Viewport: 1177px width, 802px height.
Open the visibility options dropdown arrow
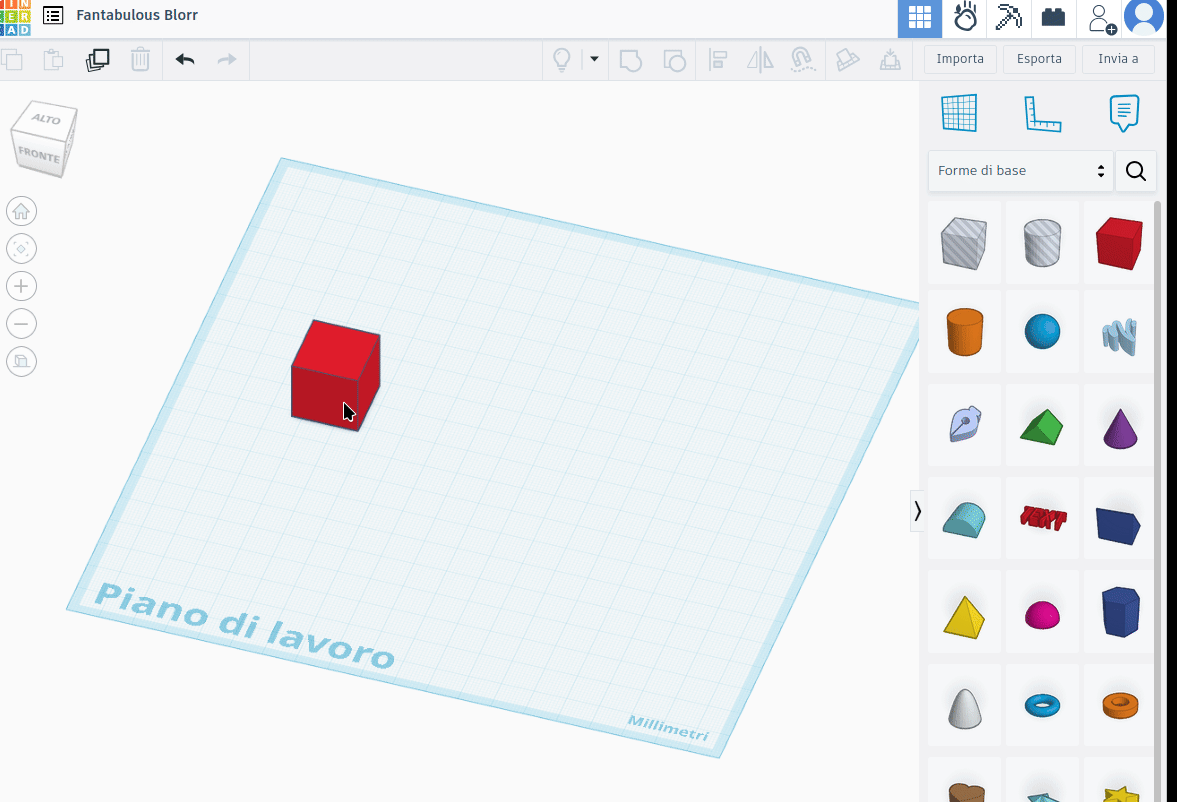(x=594, y=59)
